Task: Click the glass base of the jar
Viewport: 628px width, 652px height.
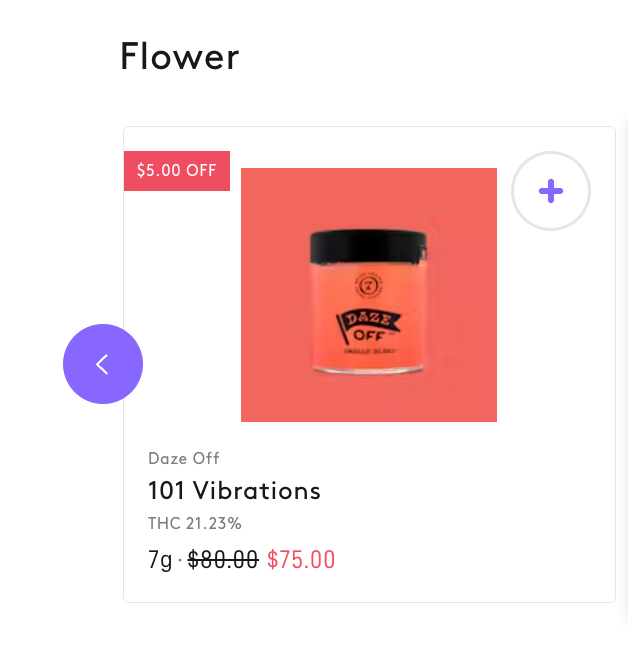Action: point(368,369)
